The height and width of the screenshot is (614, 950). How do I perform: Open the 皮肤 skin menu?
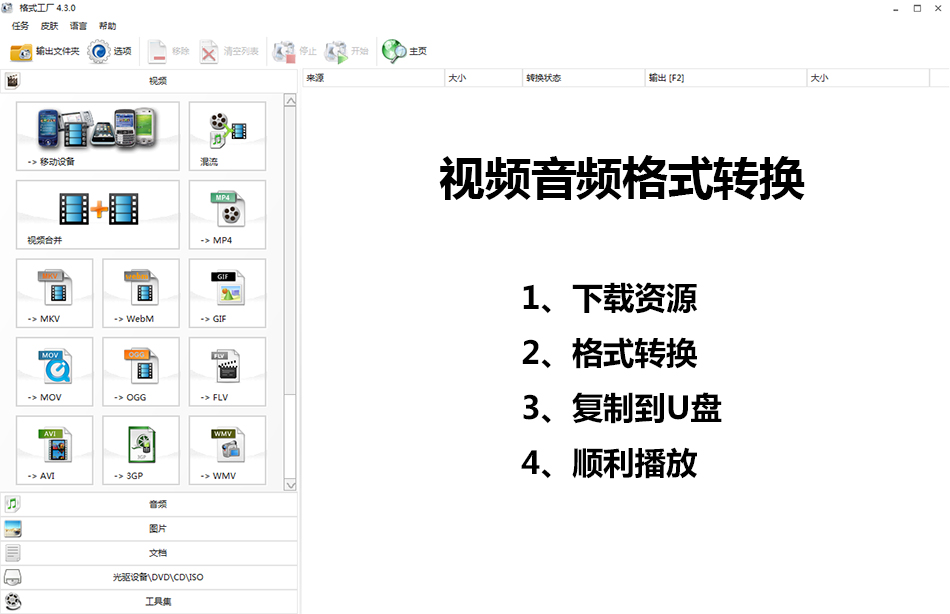(49, 26)
